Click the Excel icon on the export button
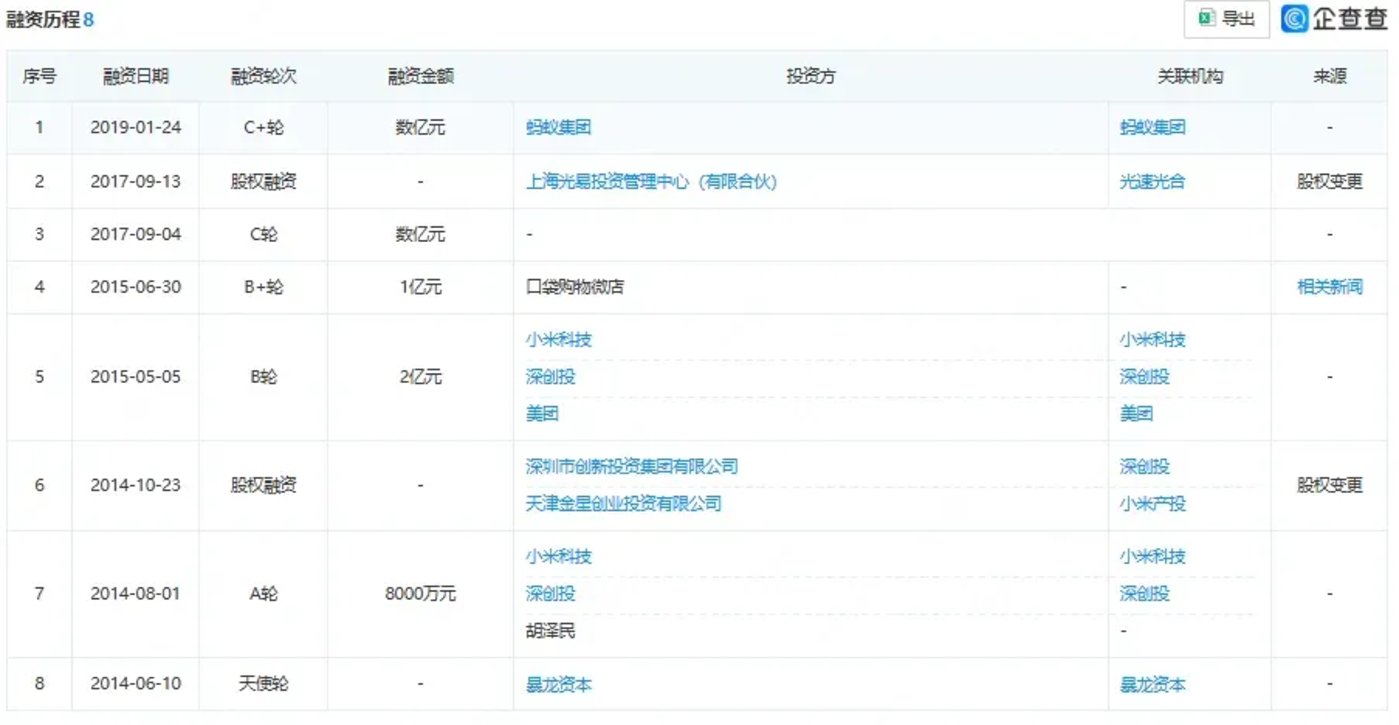This screenshot has height=725, width=1399. point(1207,19)
